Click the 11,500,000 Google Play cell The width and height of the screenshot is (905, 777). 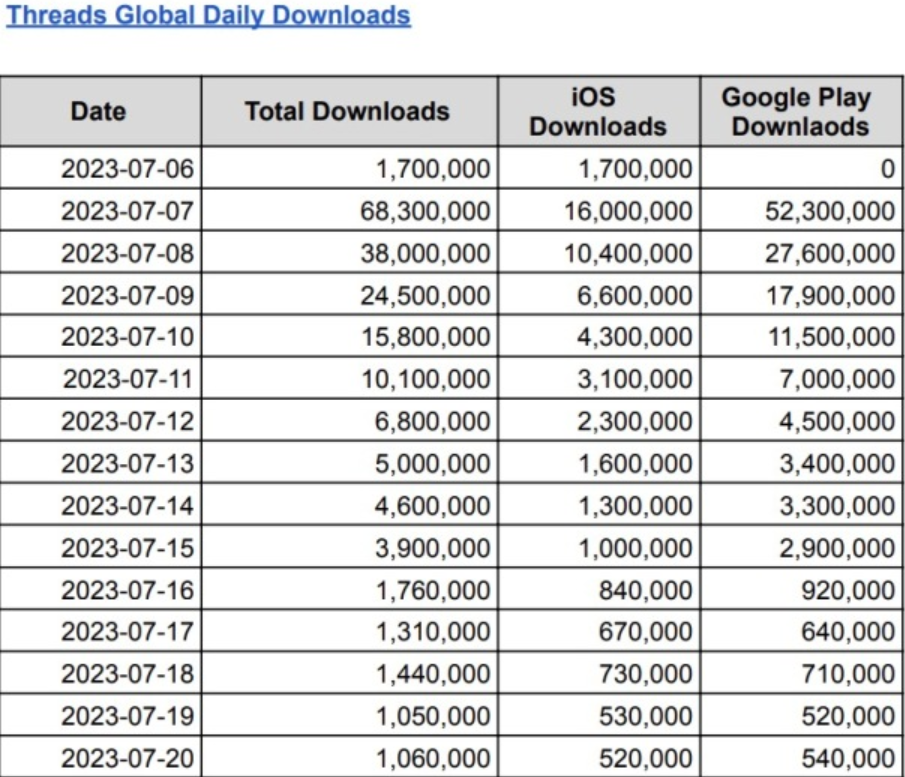coord(801,336)
